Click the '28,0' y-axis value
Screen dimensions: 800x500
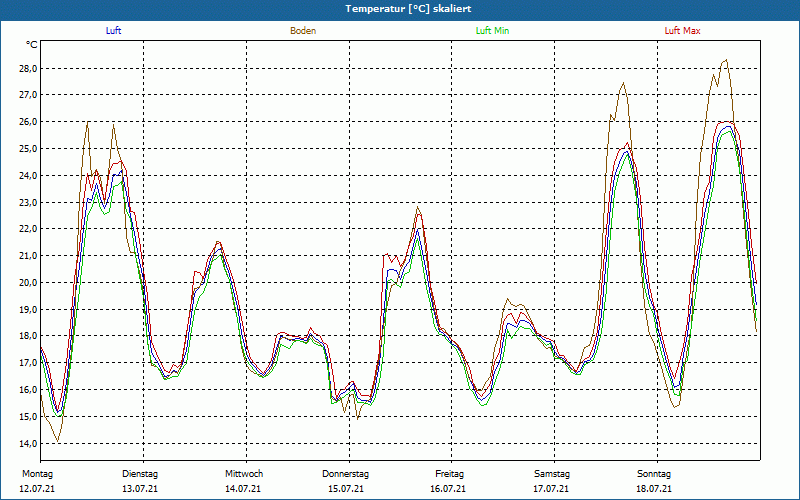[28, 68]
